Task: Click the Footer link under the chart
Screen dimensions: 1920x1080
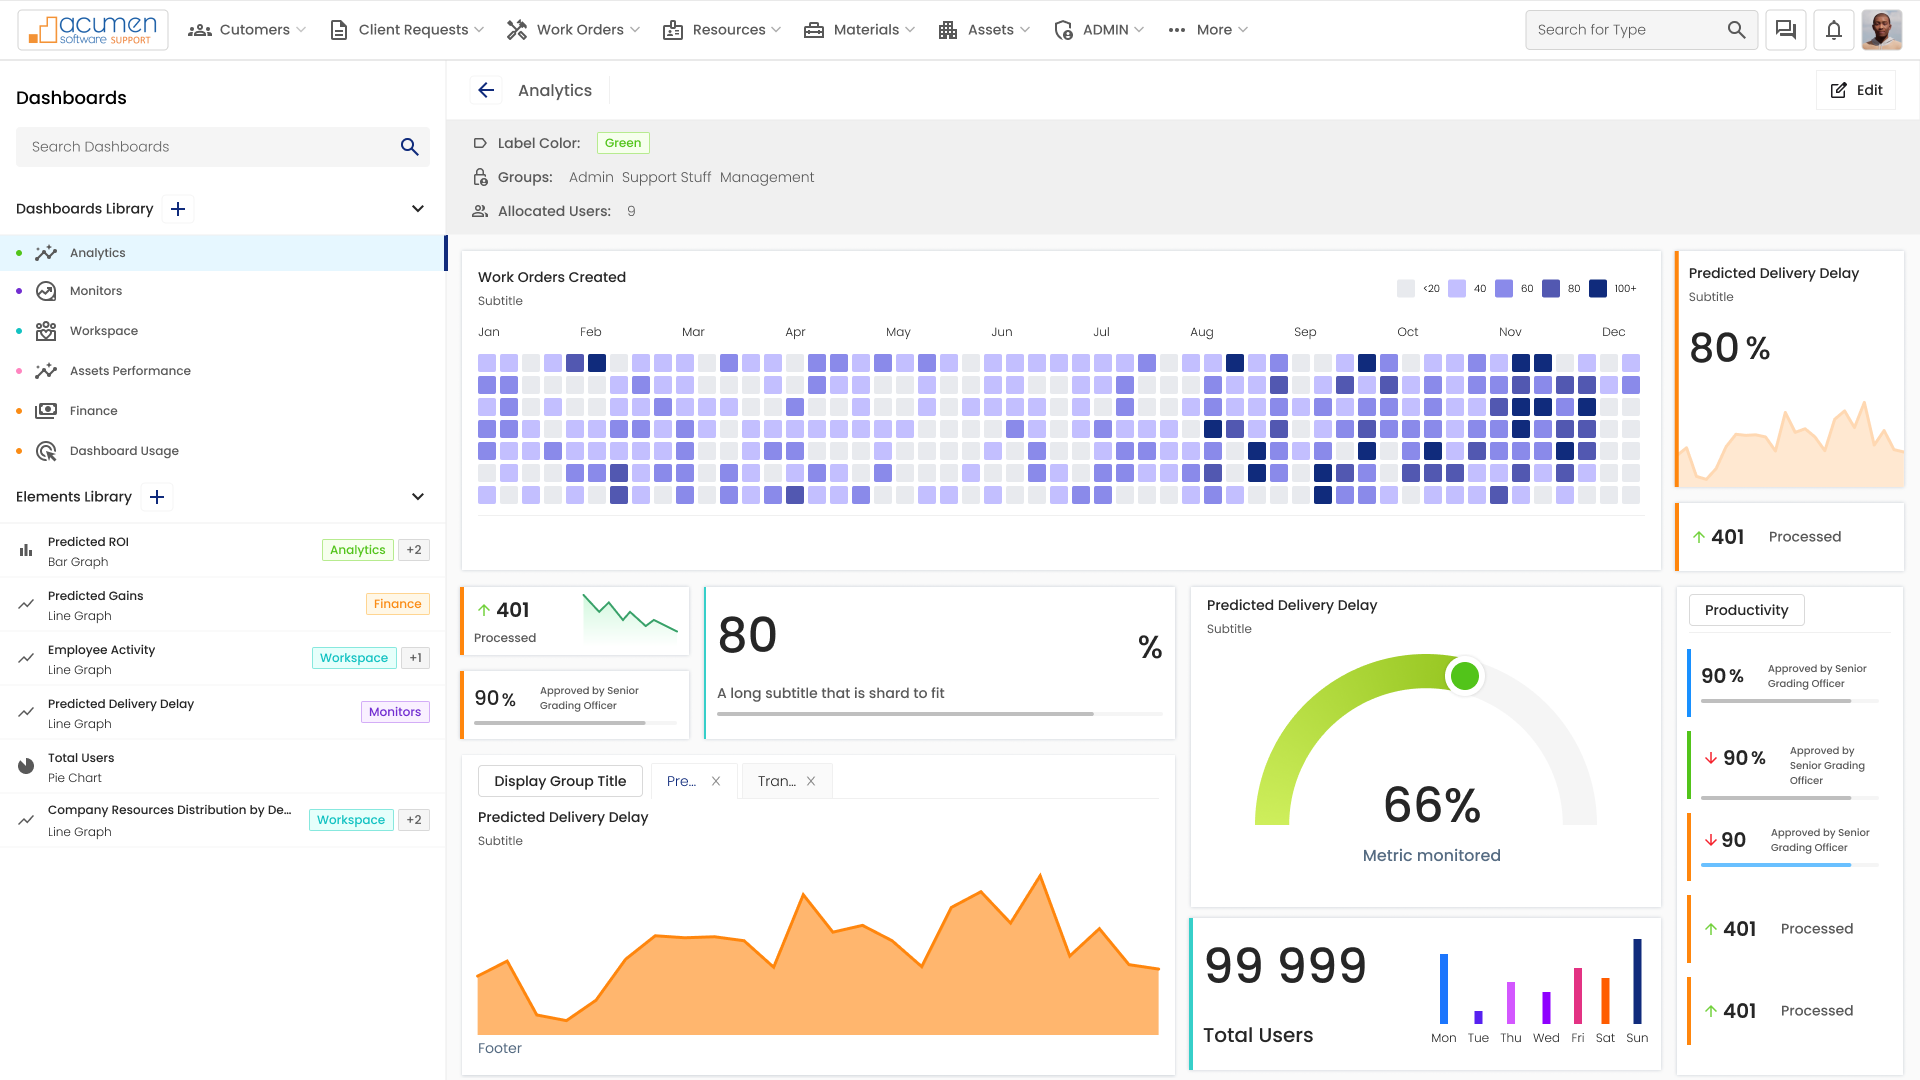Action: tap(500, 1048)
